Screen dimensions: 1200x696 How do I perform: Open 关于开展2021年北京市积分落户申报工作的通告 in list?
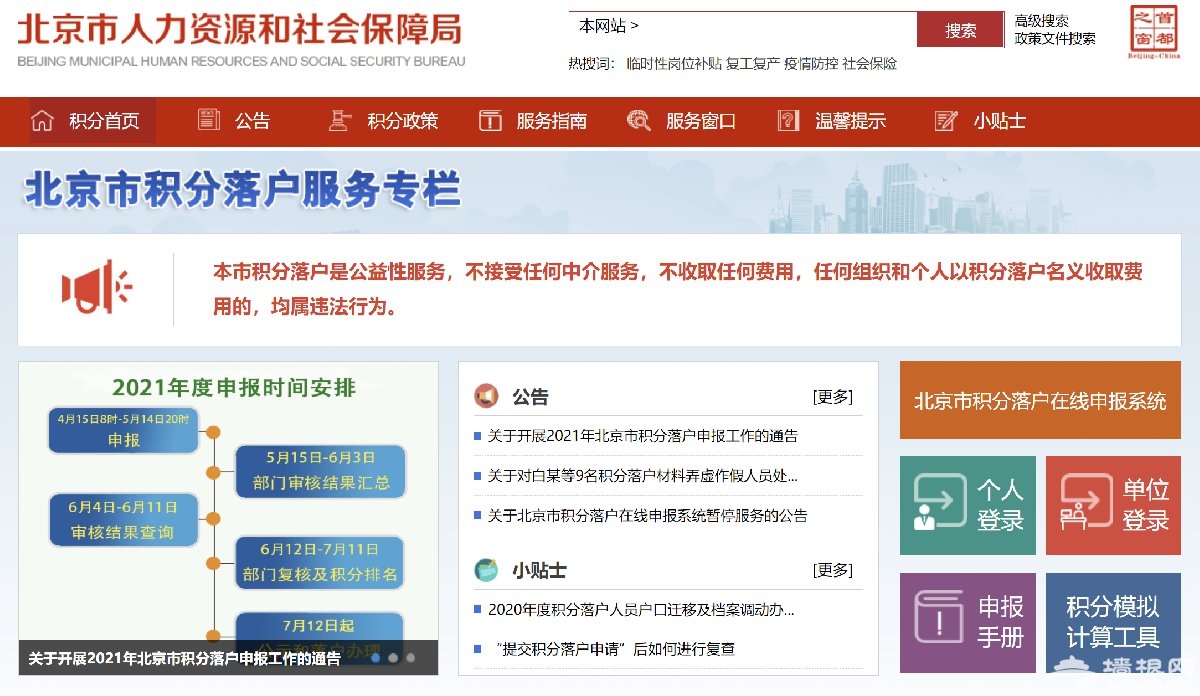click(x=643, y=436)
